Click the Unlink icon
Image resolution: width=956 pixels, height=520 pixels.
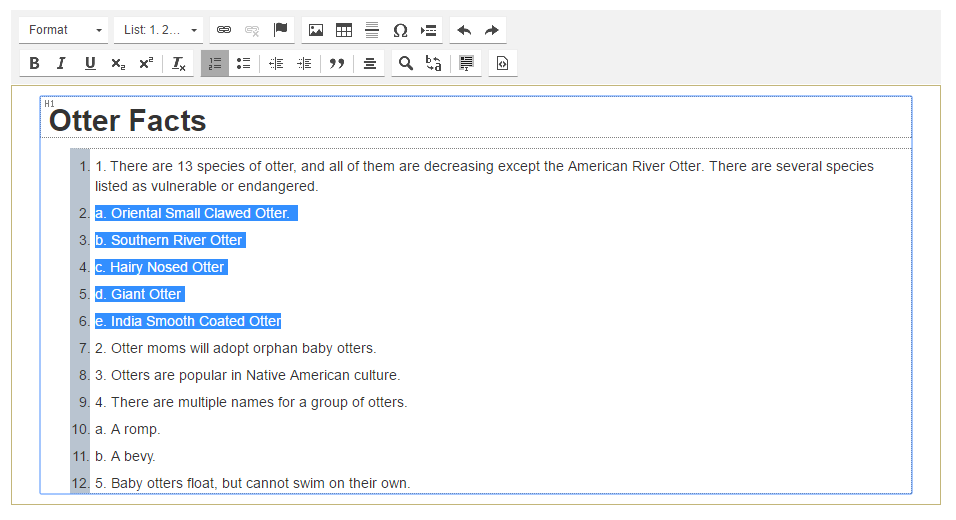coord(252,30)
